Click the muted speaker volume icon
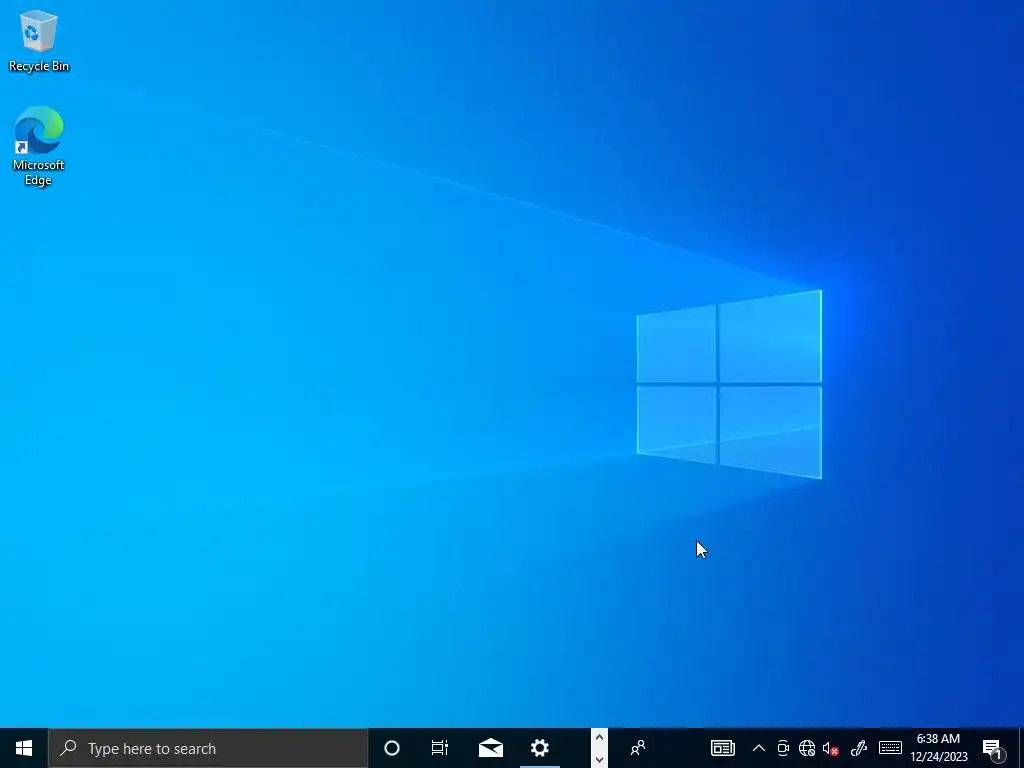Viewport: 1024px width, 768px height. 831,748
